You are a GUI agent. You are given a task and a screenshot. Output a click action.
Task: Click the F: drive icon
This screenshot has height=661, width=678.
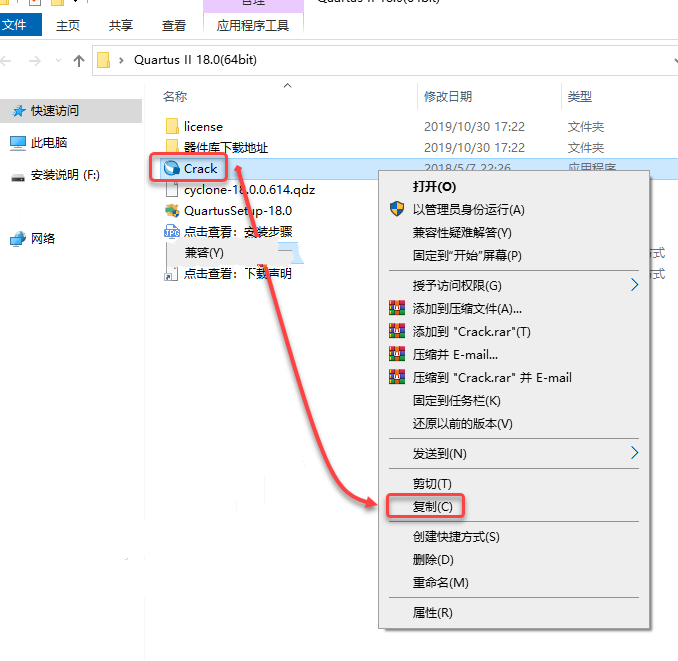(18, 177)
